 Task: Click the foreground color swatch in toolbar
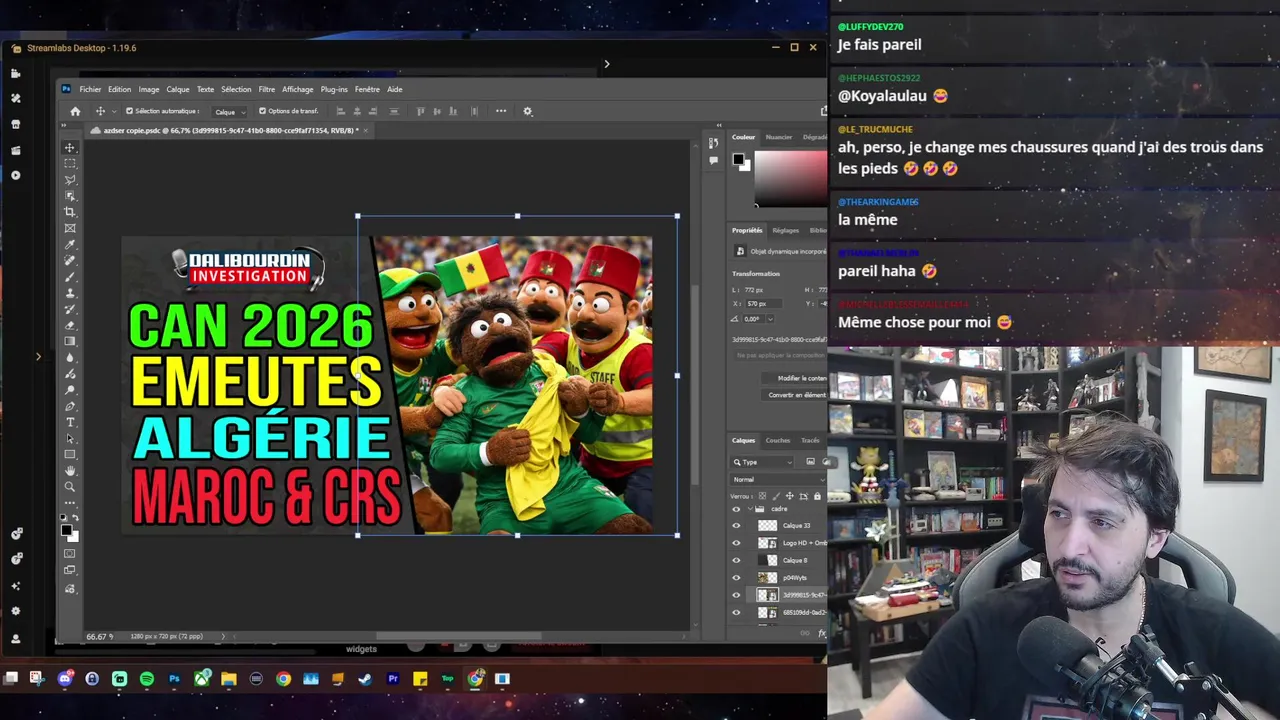click(67, 530)
